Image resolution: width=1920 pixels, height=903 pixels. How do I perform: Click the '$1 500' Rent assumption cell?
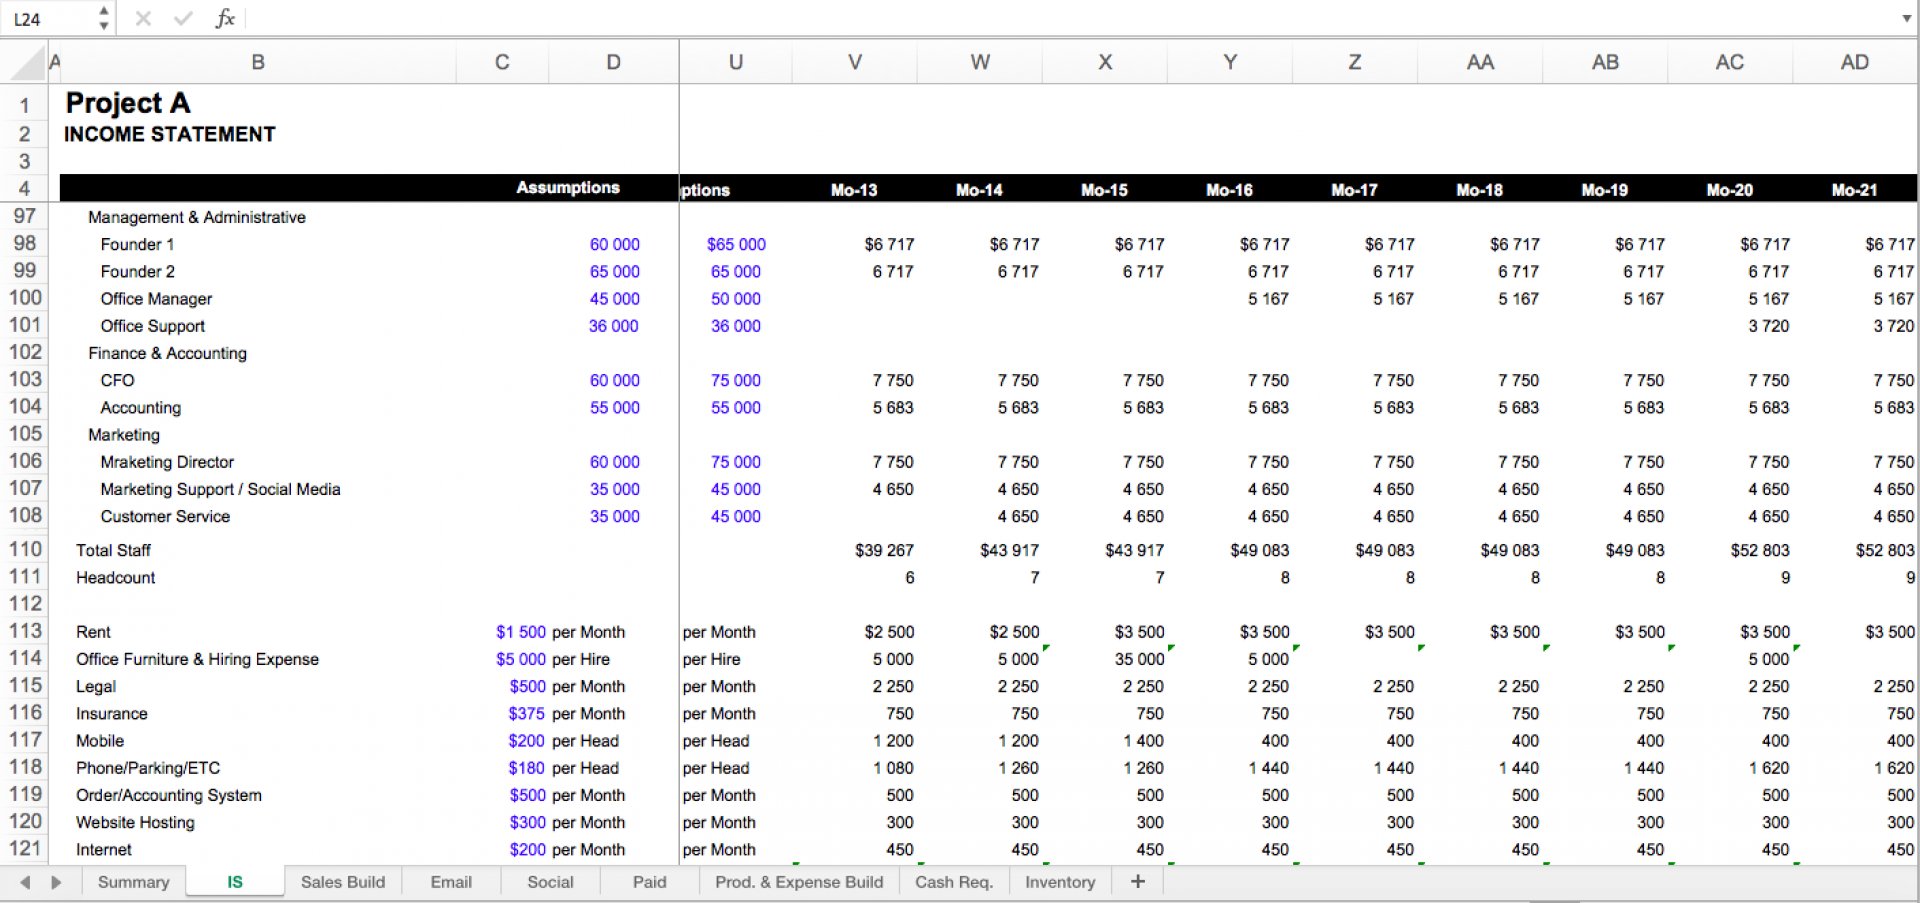(521, 632)
